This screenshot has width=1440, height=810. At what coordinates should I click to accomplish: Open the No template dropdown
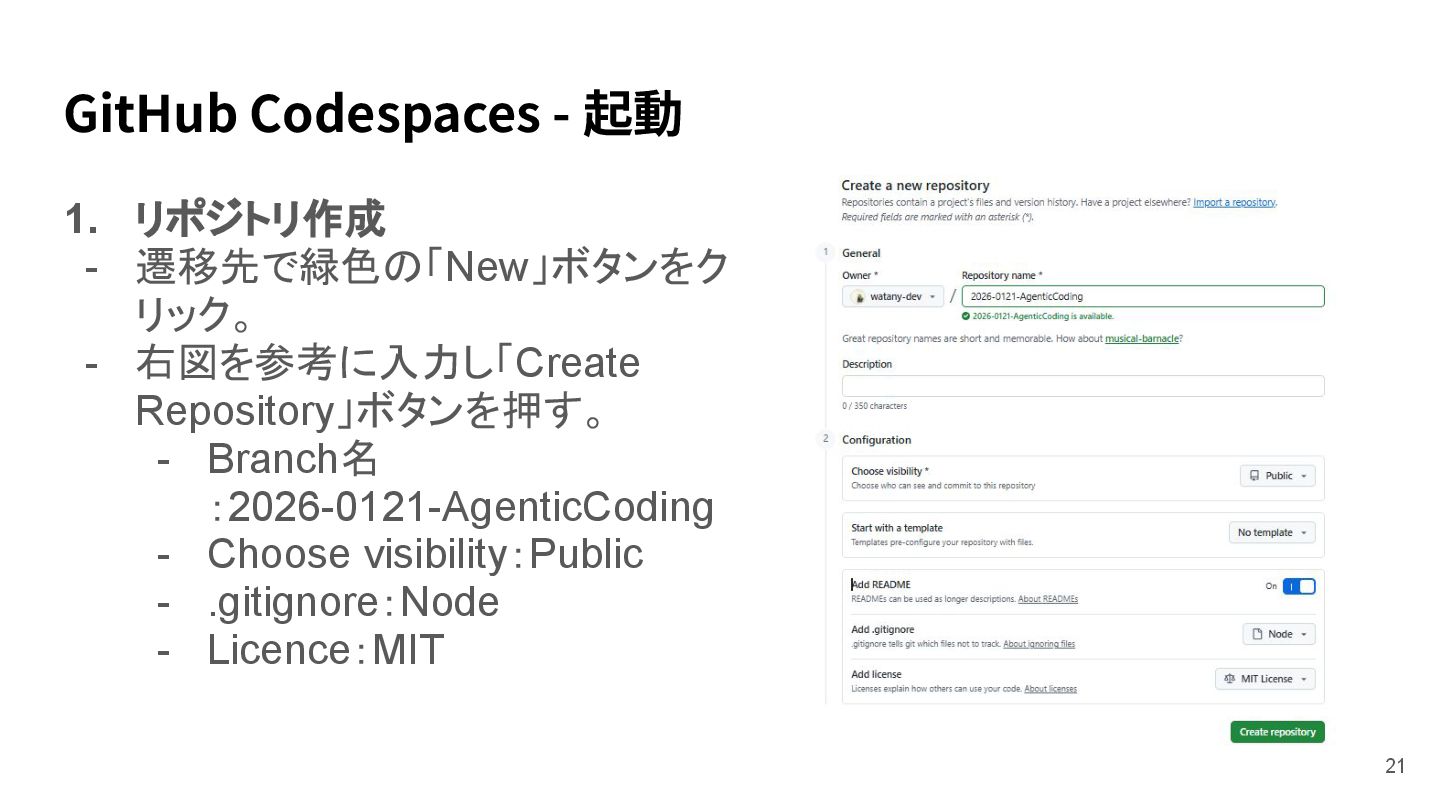[x=1272, y=533]
